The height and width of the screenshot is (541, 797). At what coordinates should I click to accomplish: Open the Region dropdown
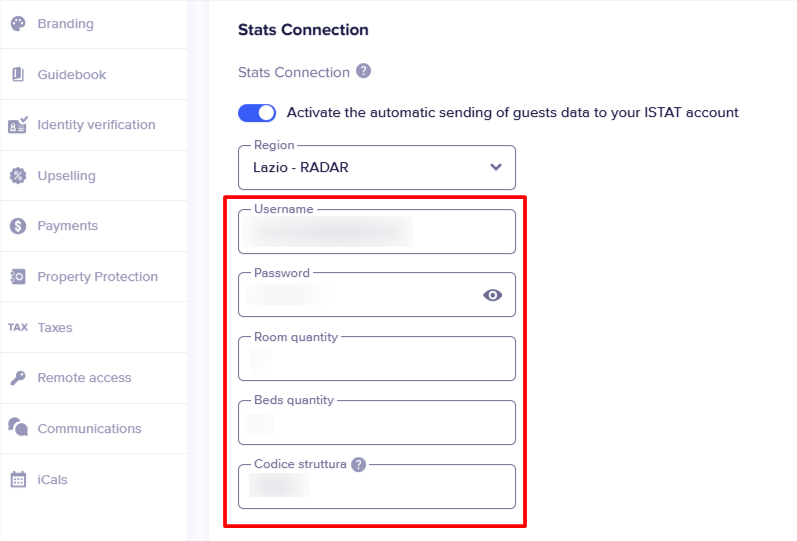click(x=376, y=168)
